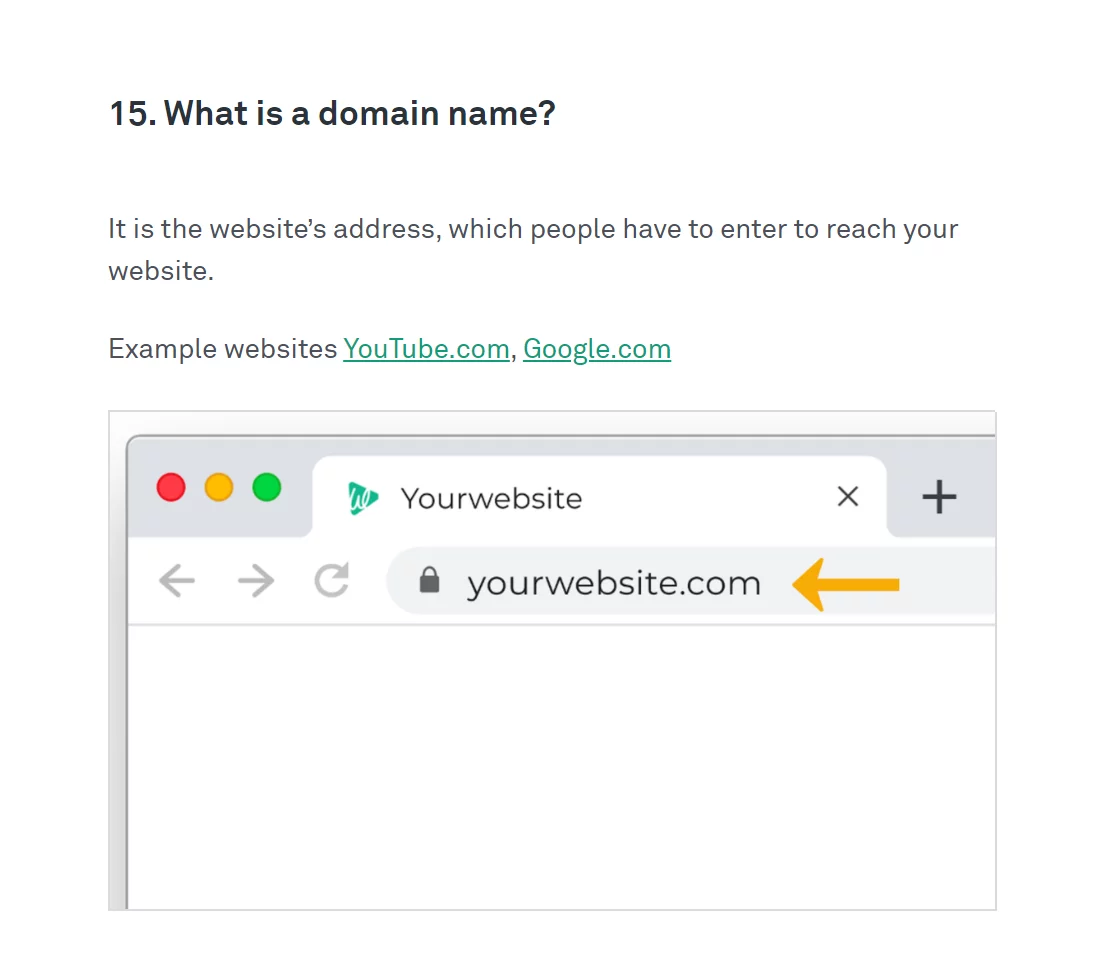Reload the page with the refresh icon
This screenshot has height=954, width=1105.
click(x=332, y=581)
